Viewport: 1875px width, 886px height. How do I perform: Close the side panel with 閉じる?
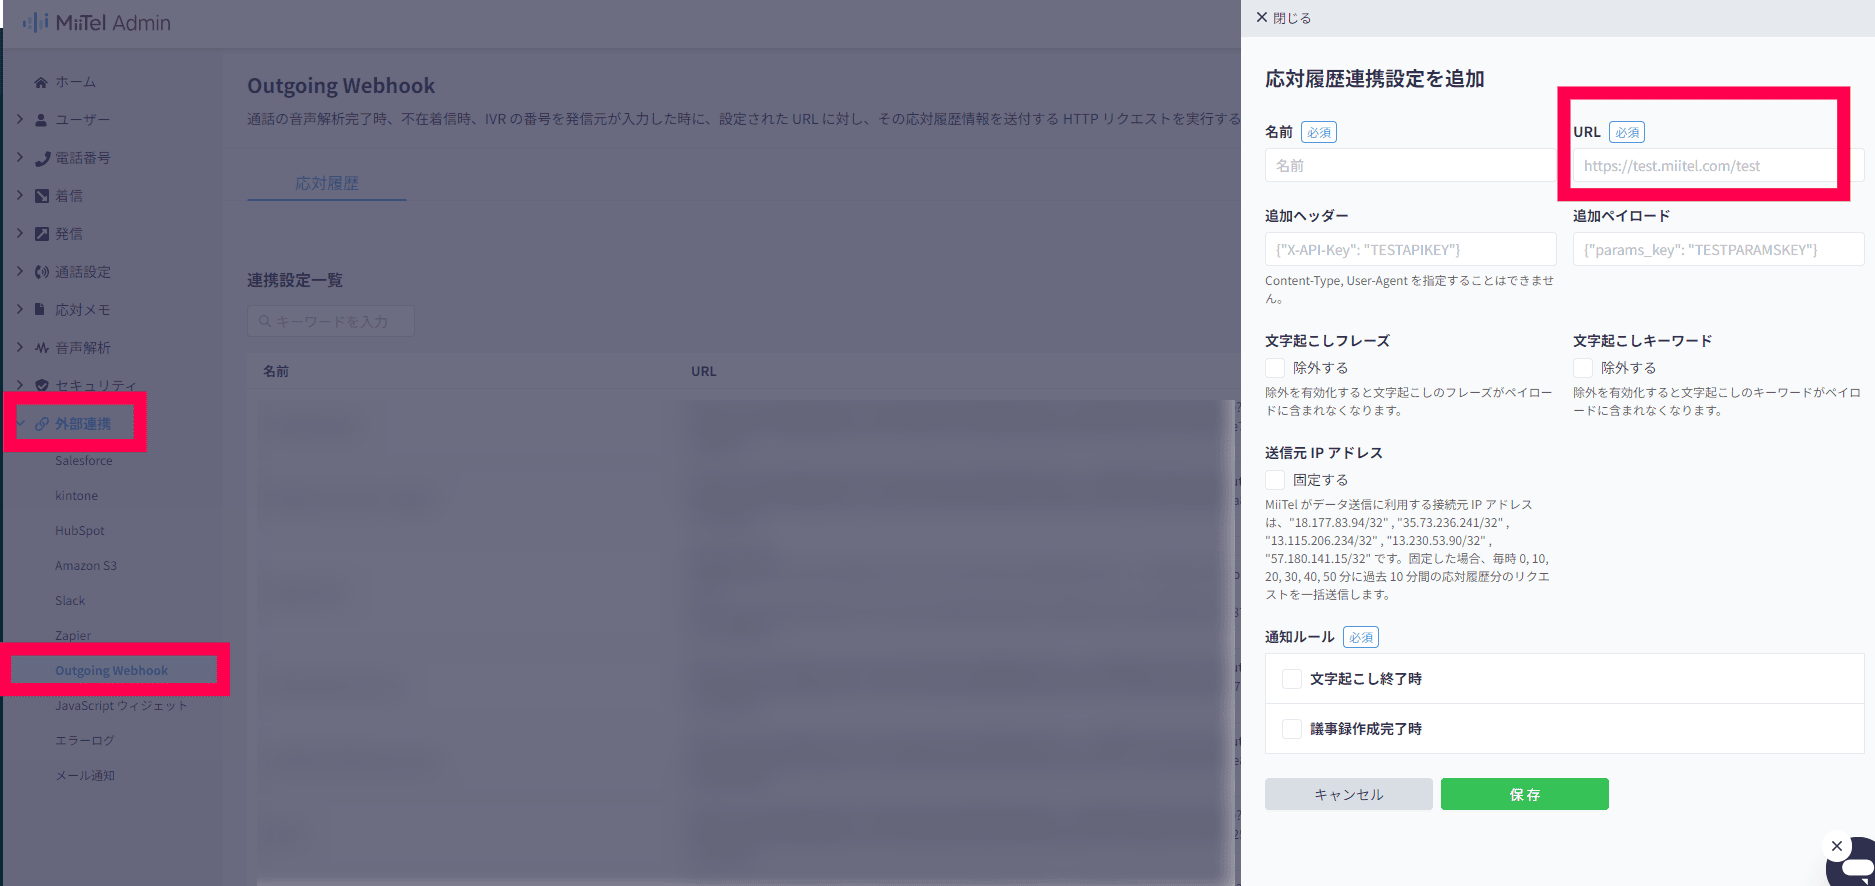point(1284,18)
